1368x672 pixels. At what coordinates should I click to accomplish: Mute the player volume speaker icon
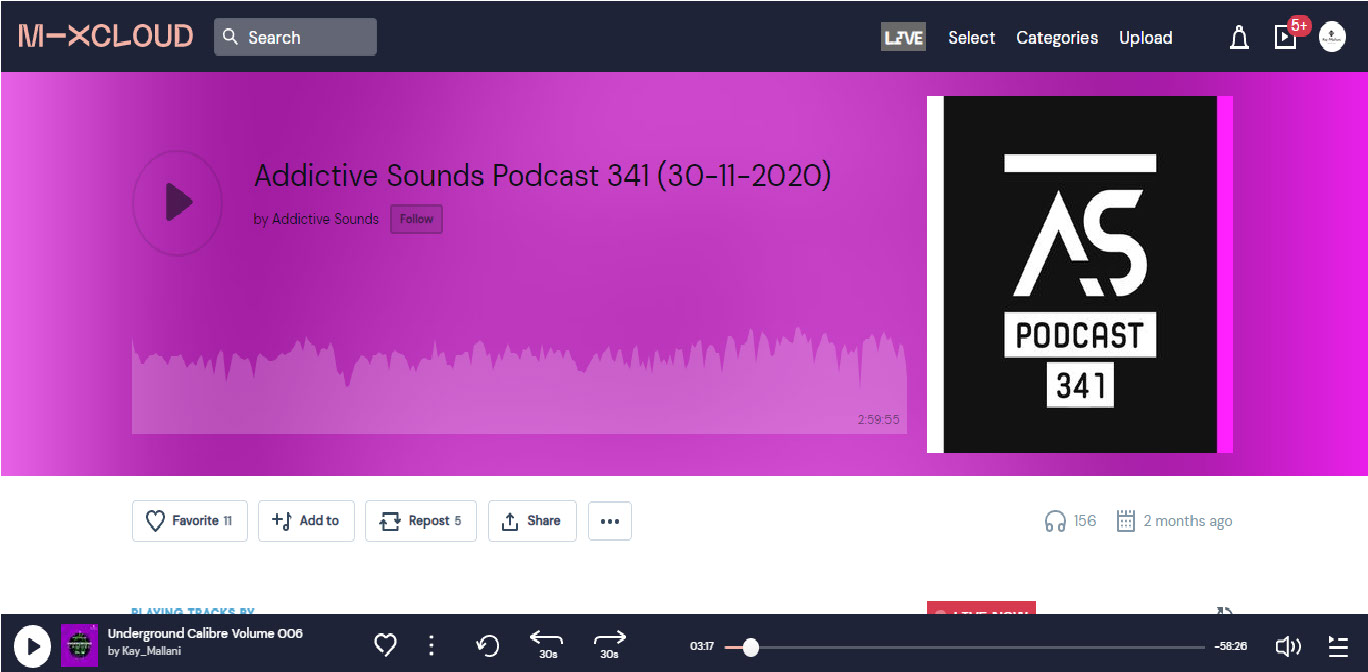[x=1288, y=646]
